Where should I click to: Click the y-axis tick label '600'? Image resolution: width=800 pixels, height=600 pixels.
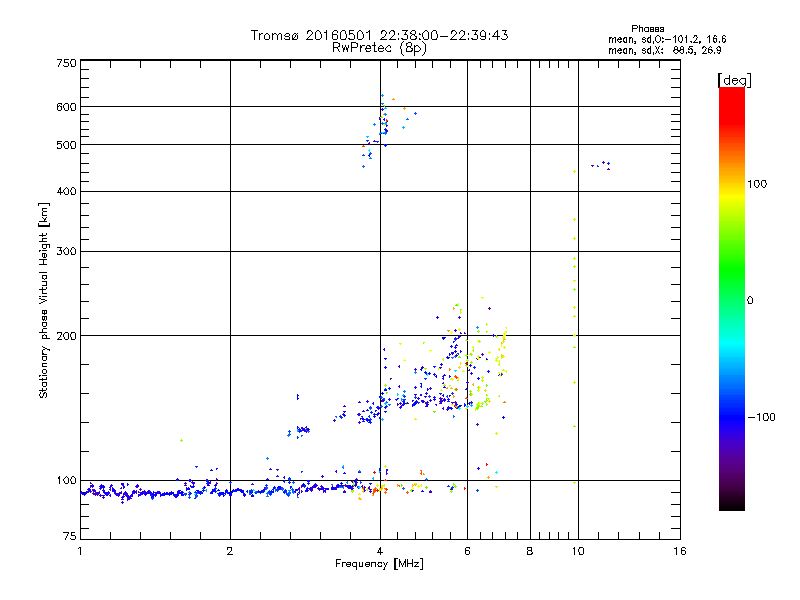66,107
